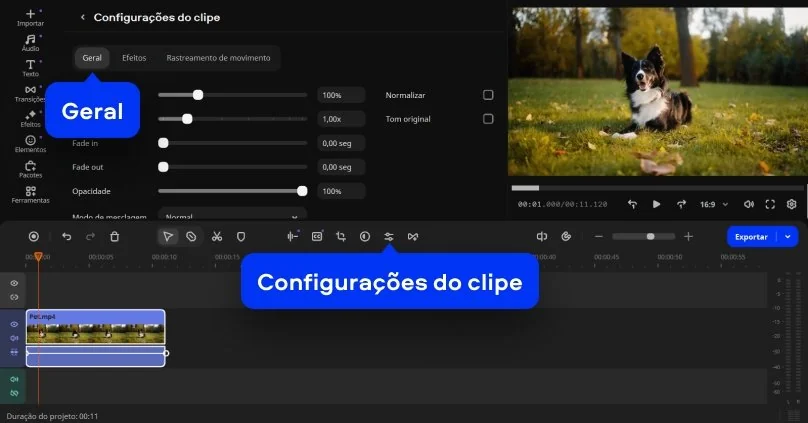Viewport: 808px width, 423px height.
Task: Open the Pacotes panel in the sidebar
Action: 30,169
